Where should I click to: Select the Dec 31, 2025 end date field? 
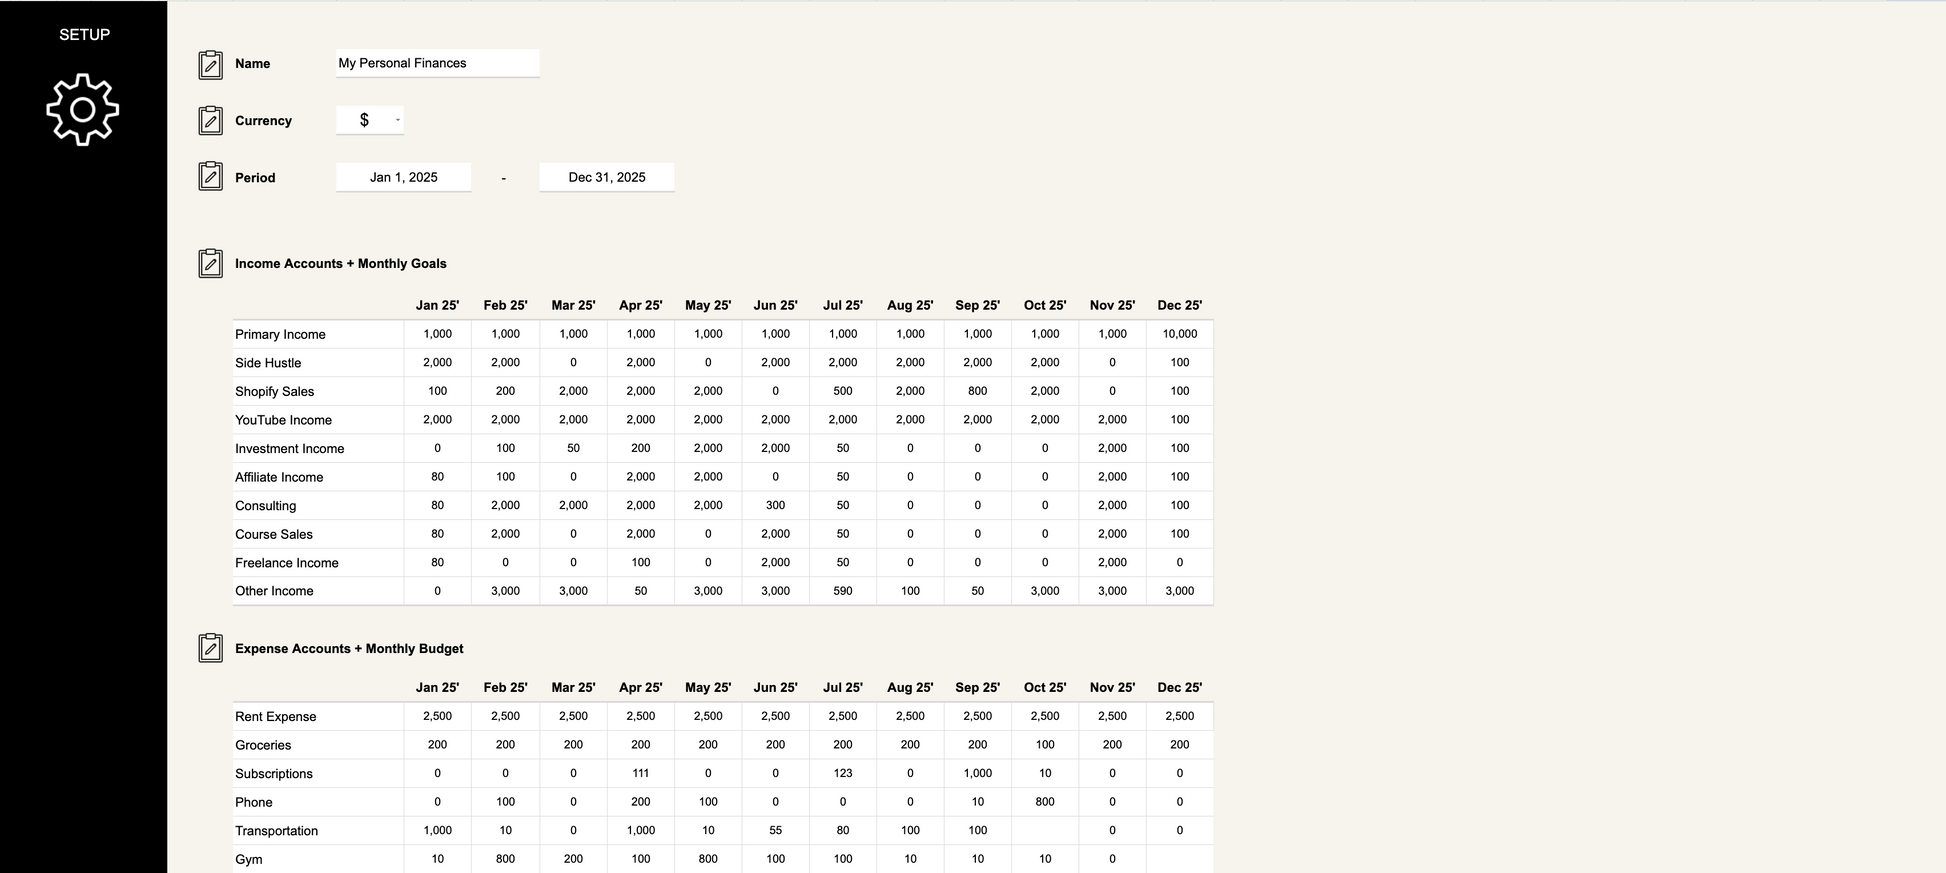coord(606,177)
